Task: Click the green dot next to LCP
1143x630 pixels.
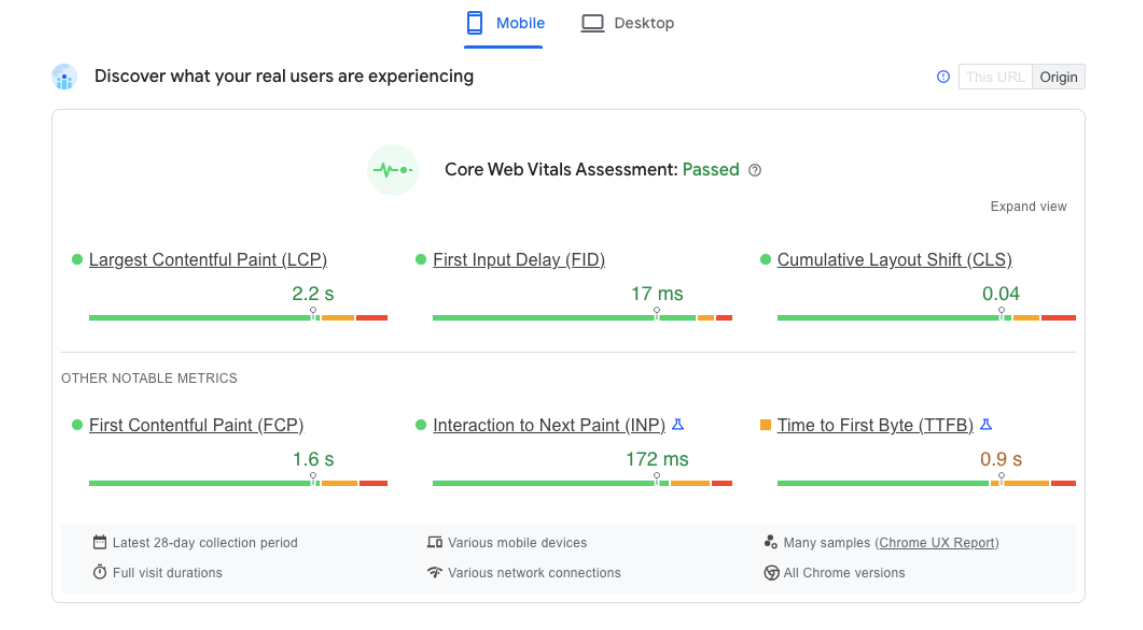Action: coord(77,259)
